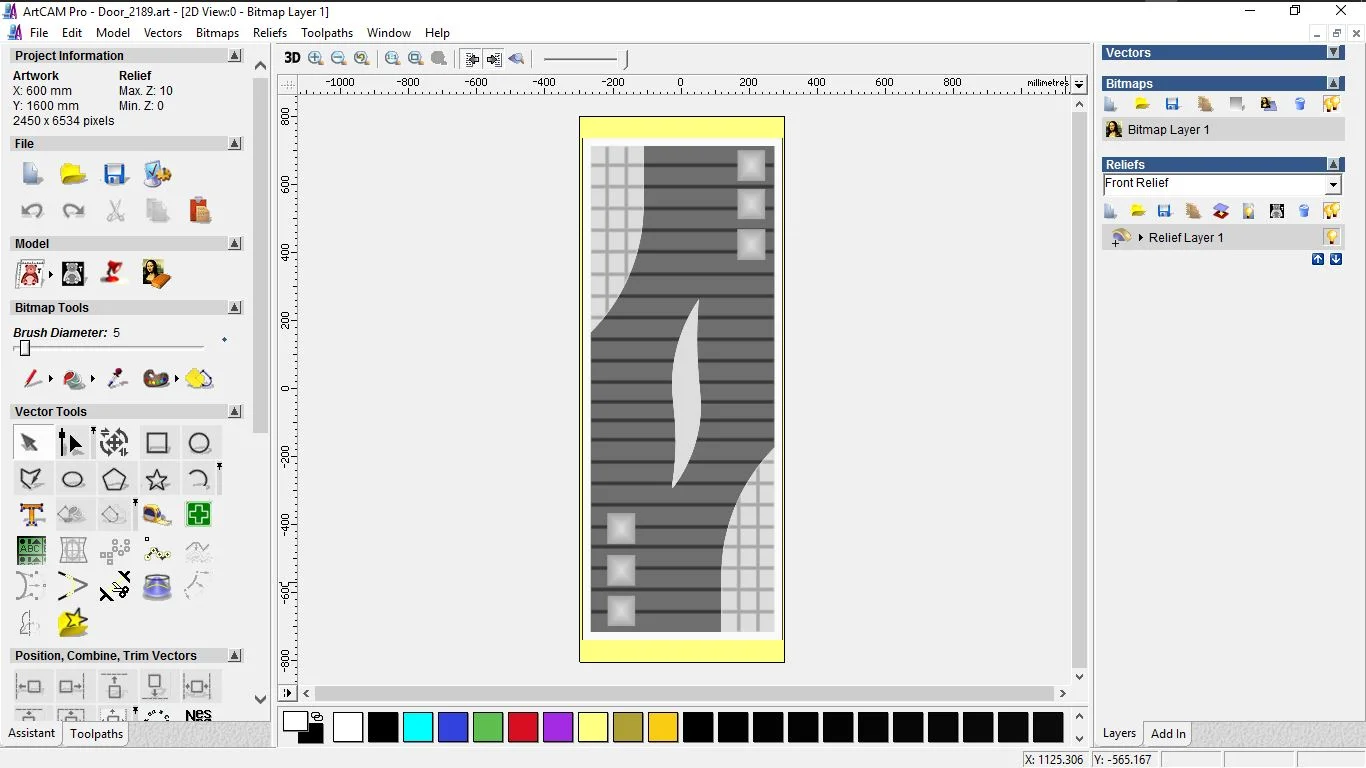This screenshot has height=768, width=1366.
Task: Click the Create Vector Text tool
Action: click(x=32, y=515)
